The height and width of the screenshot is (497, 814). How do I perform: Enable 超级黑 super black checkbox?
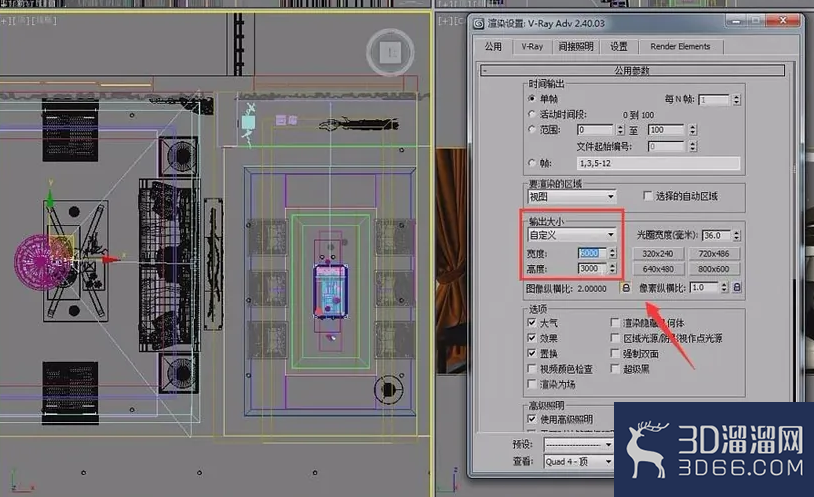pyautogui.click(x=615, y=369)
